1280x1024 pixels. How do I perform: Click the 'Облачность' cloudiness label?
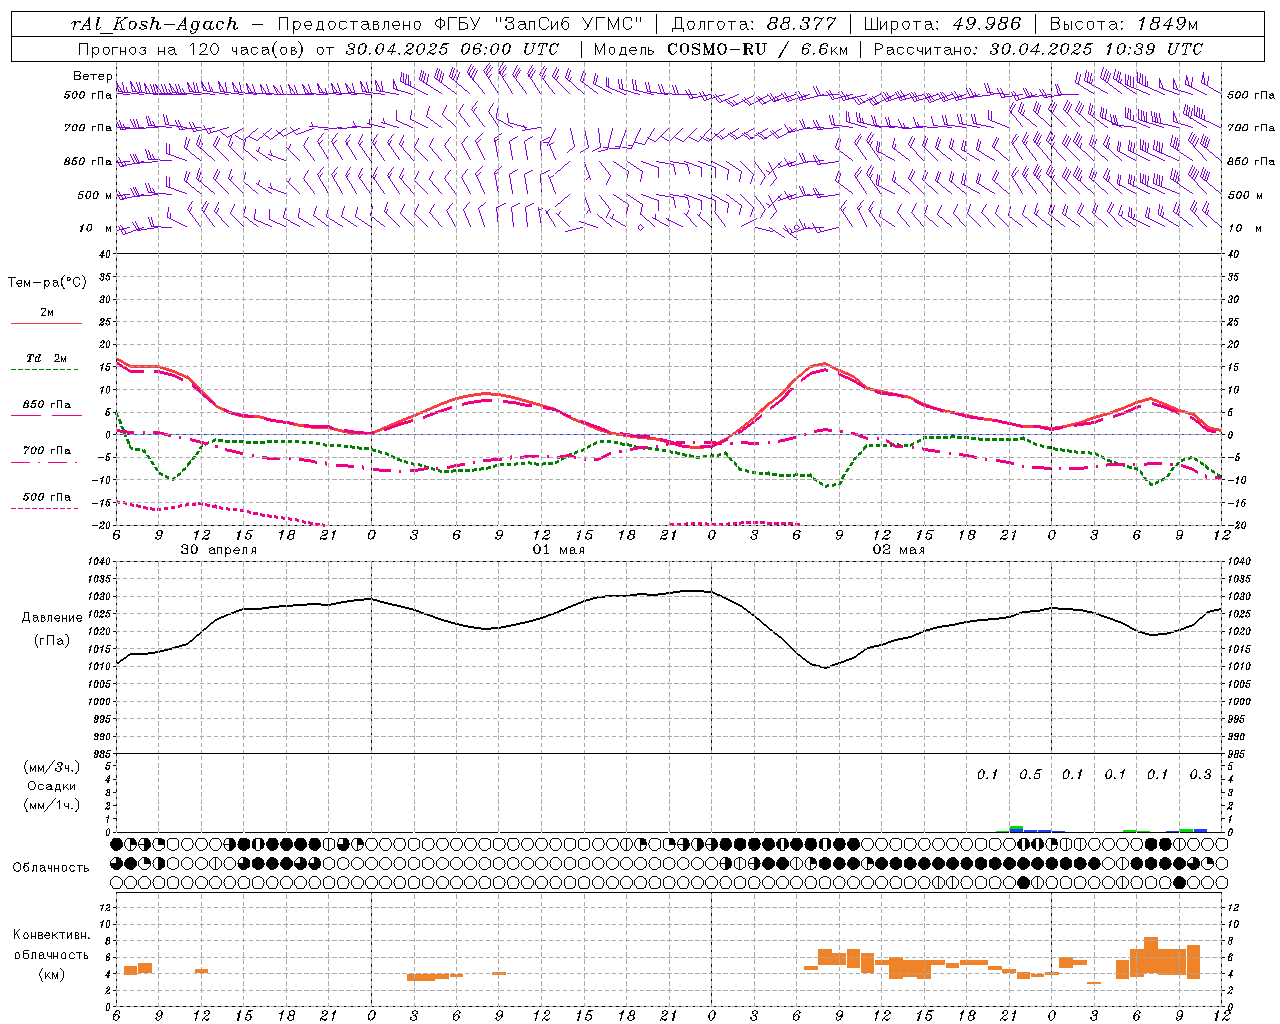click(51, 867)
